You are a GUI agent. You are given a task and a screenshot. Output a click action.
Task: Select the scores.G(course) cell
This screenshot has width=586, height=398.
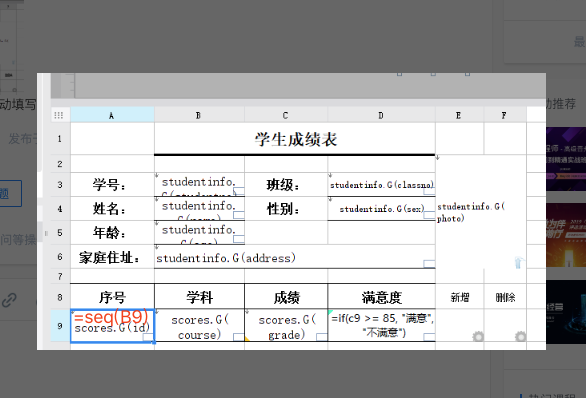point(199,326)
